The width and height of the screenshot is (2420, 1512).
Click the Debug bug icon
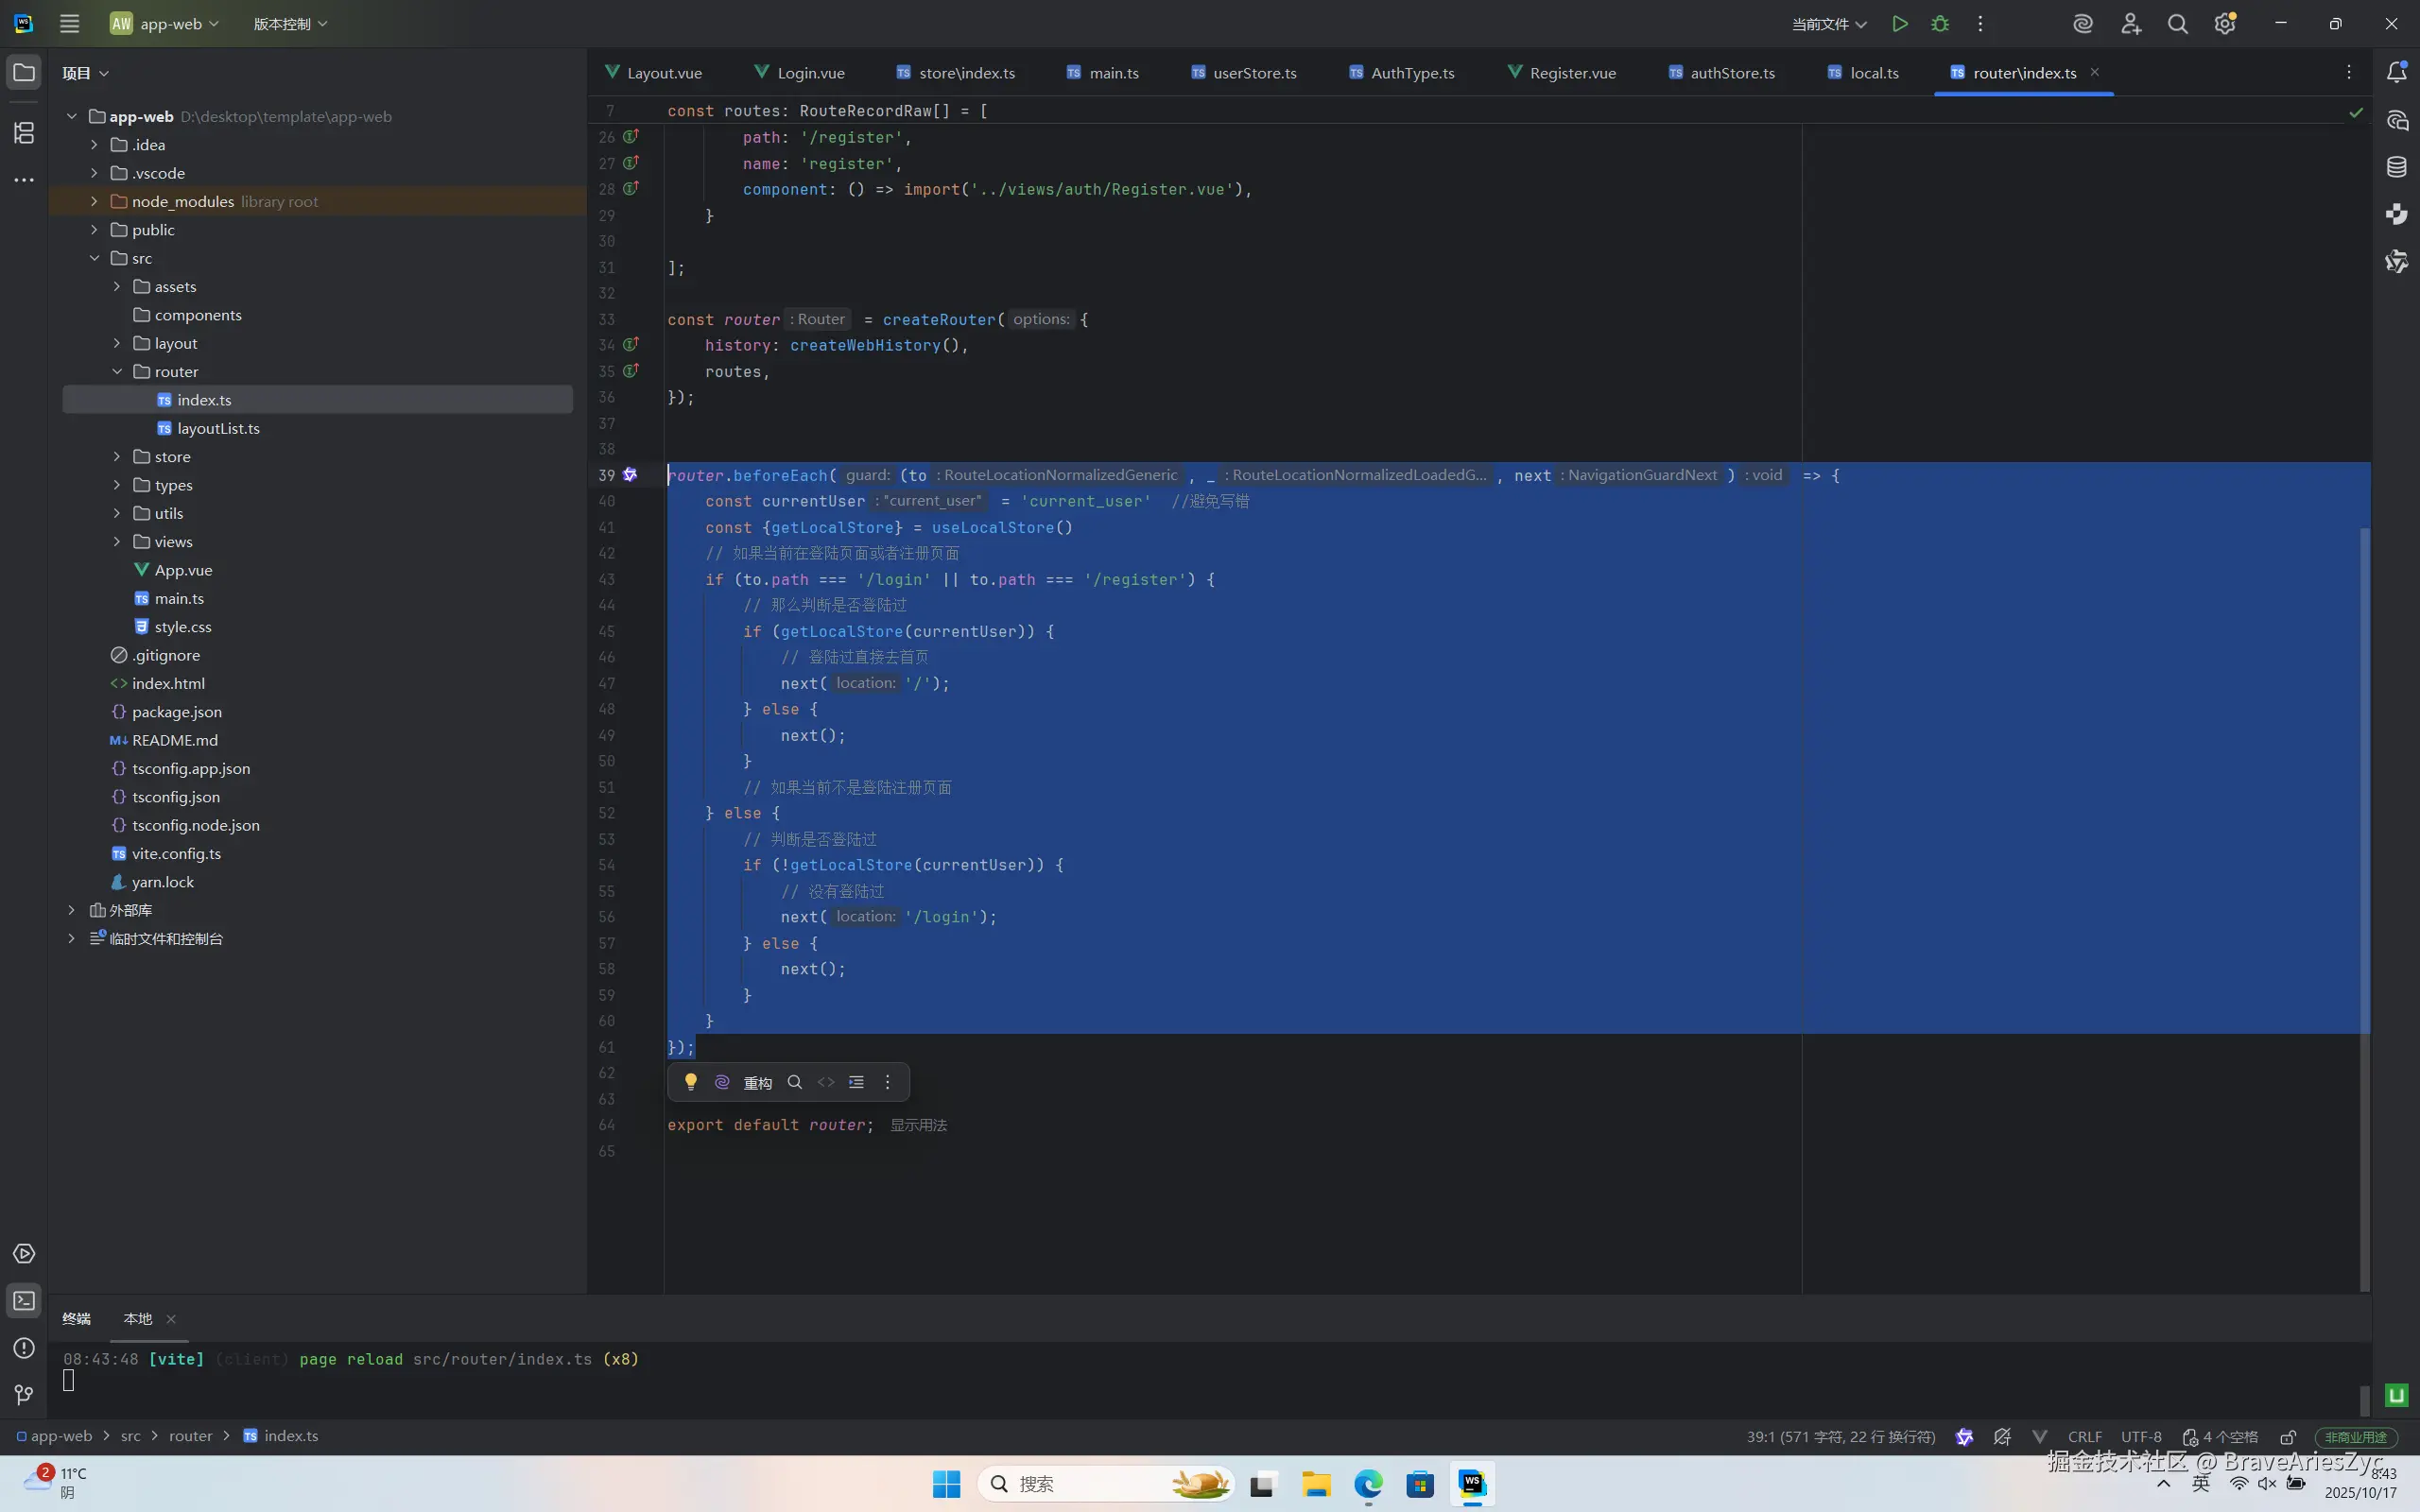pos(1940,24)
